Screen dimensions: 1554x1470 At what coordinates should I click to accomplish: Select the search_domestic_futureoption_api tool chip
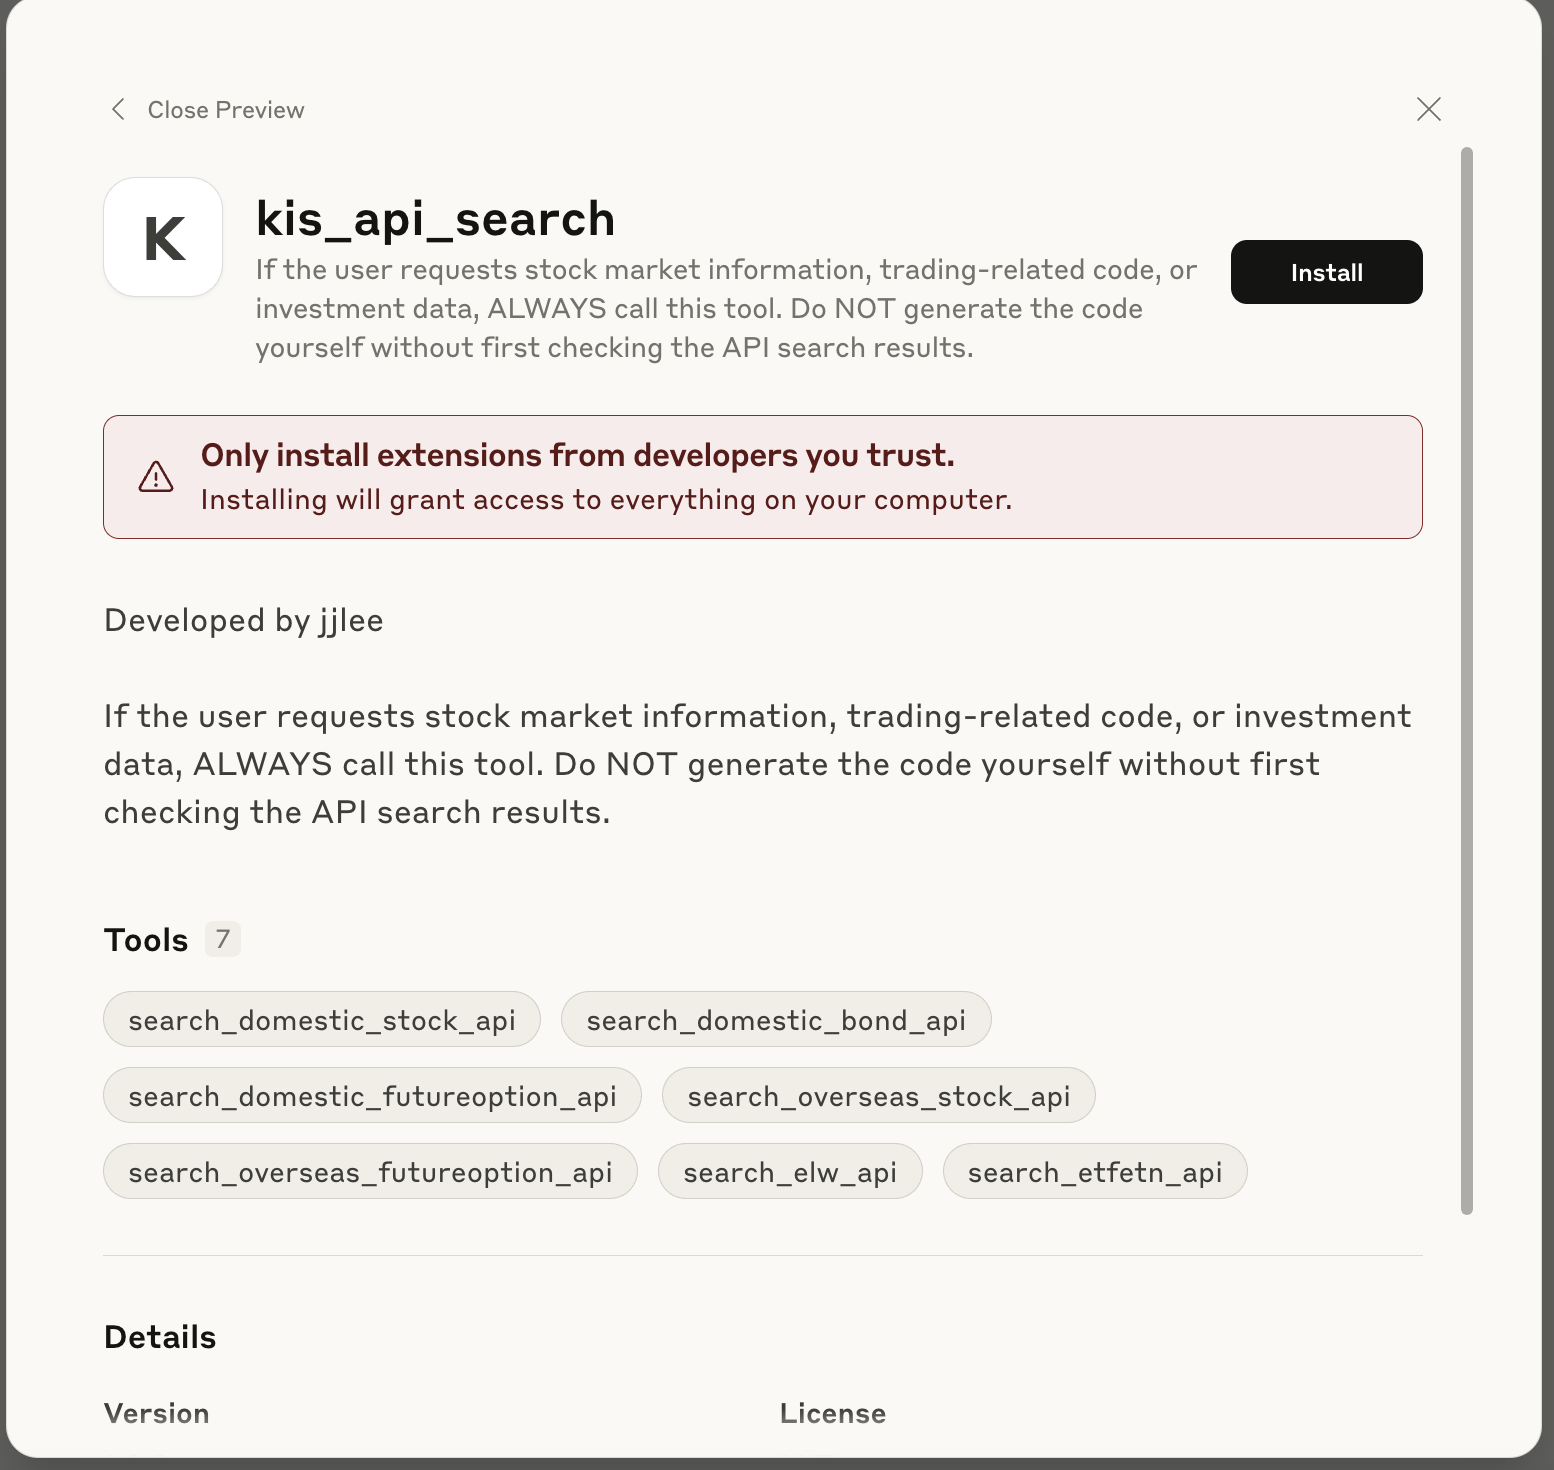coord(372,1096)
